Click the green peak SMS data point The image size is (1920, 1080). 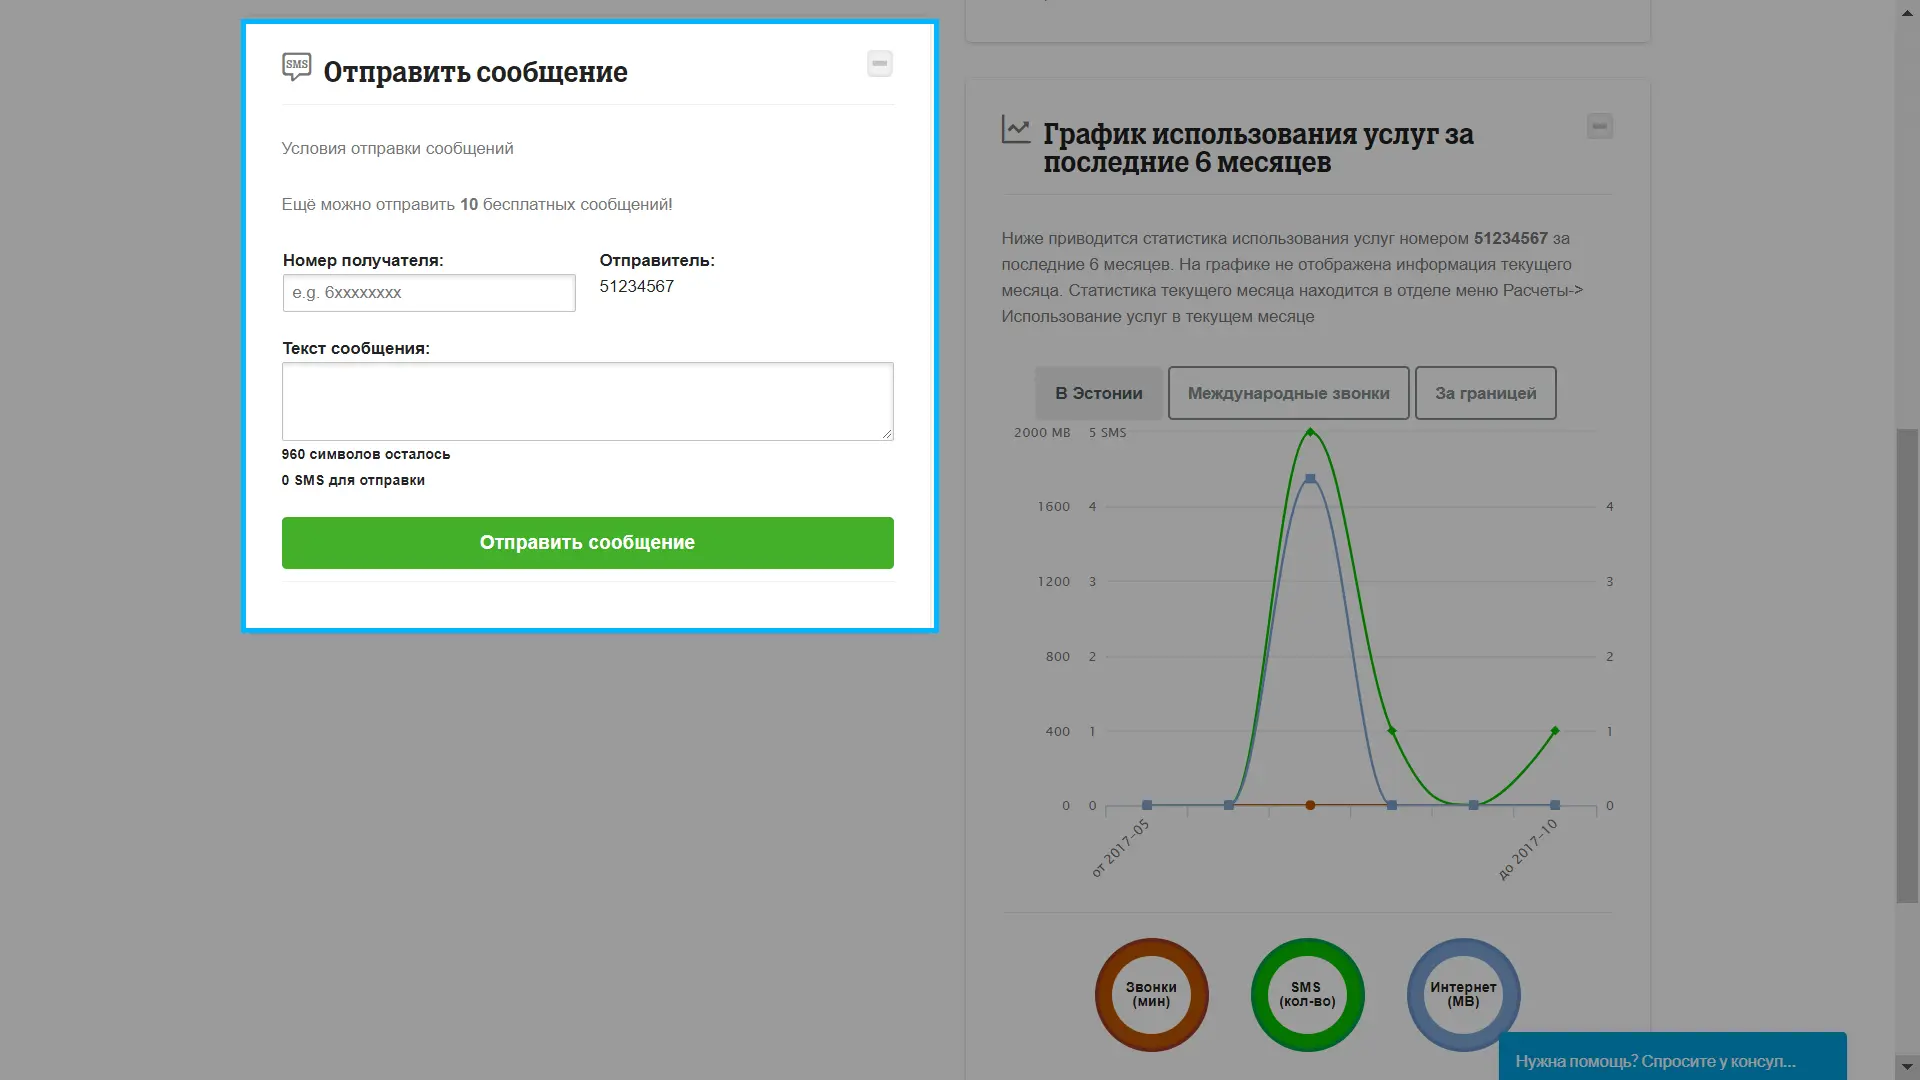[1310, 433]
